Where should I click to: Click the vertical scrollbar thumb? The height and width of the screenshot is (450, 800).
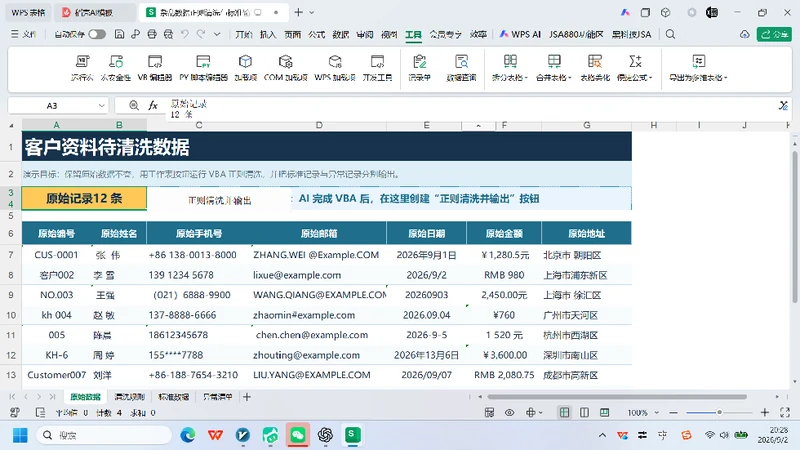click(795, 227)
